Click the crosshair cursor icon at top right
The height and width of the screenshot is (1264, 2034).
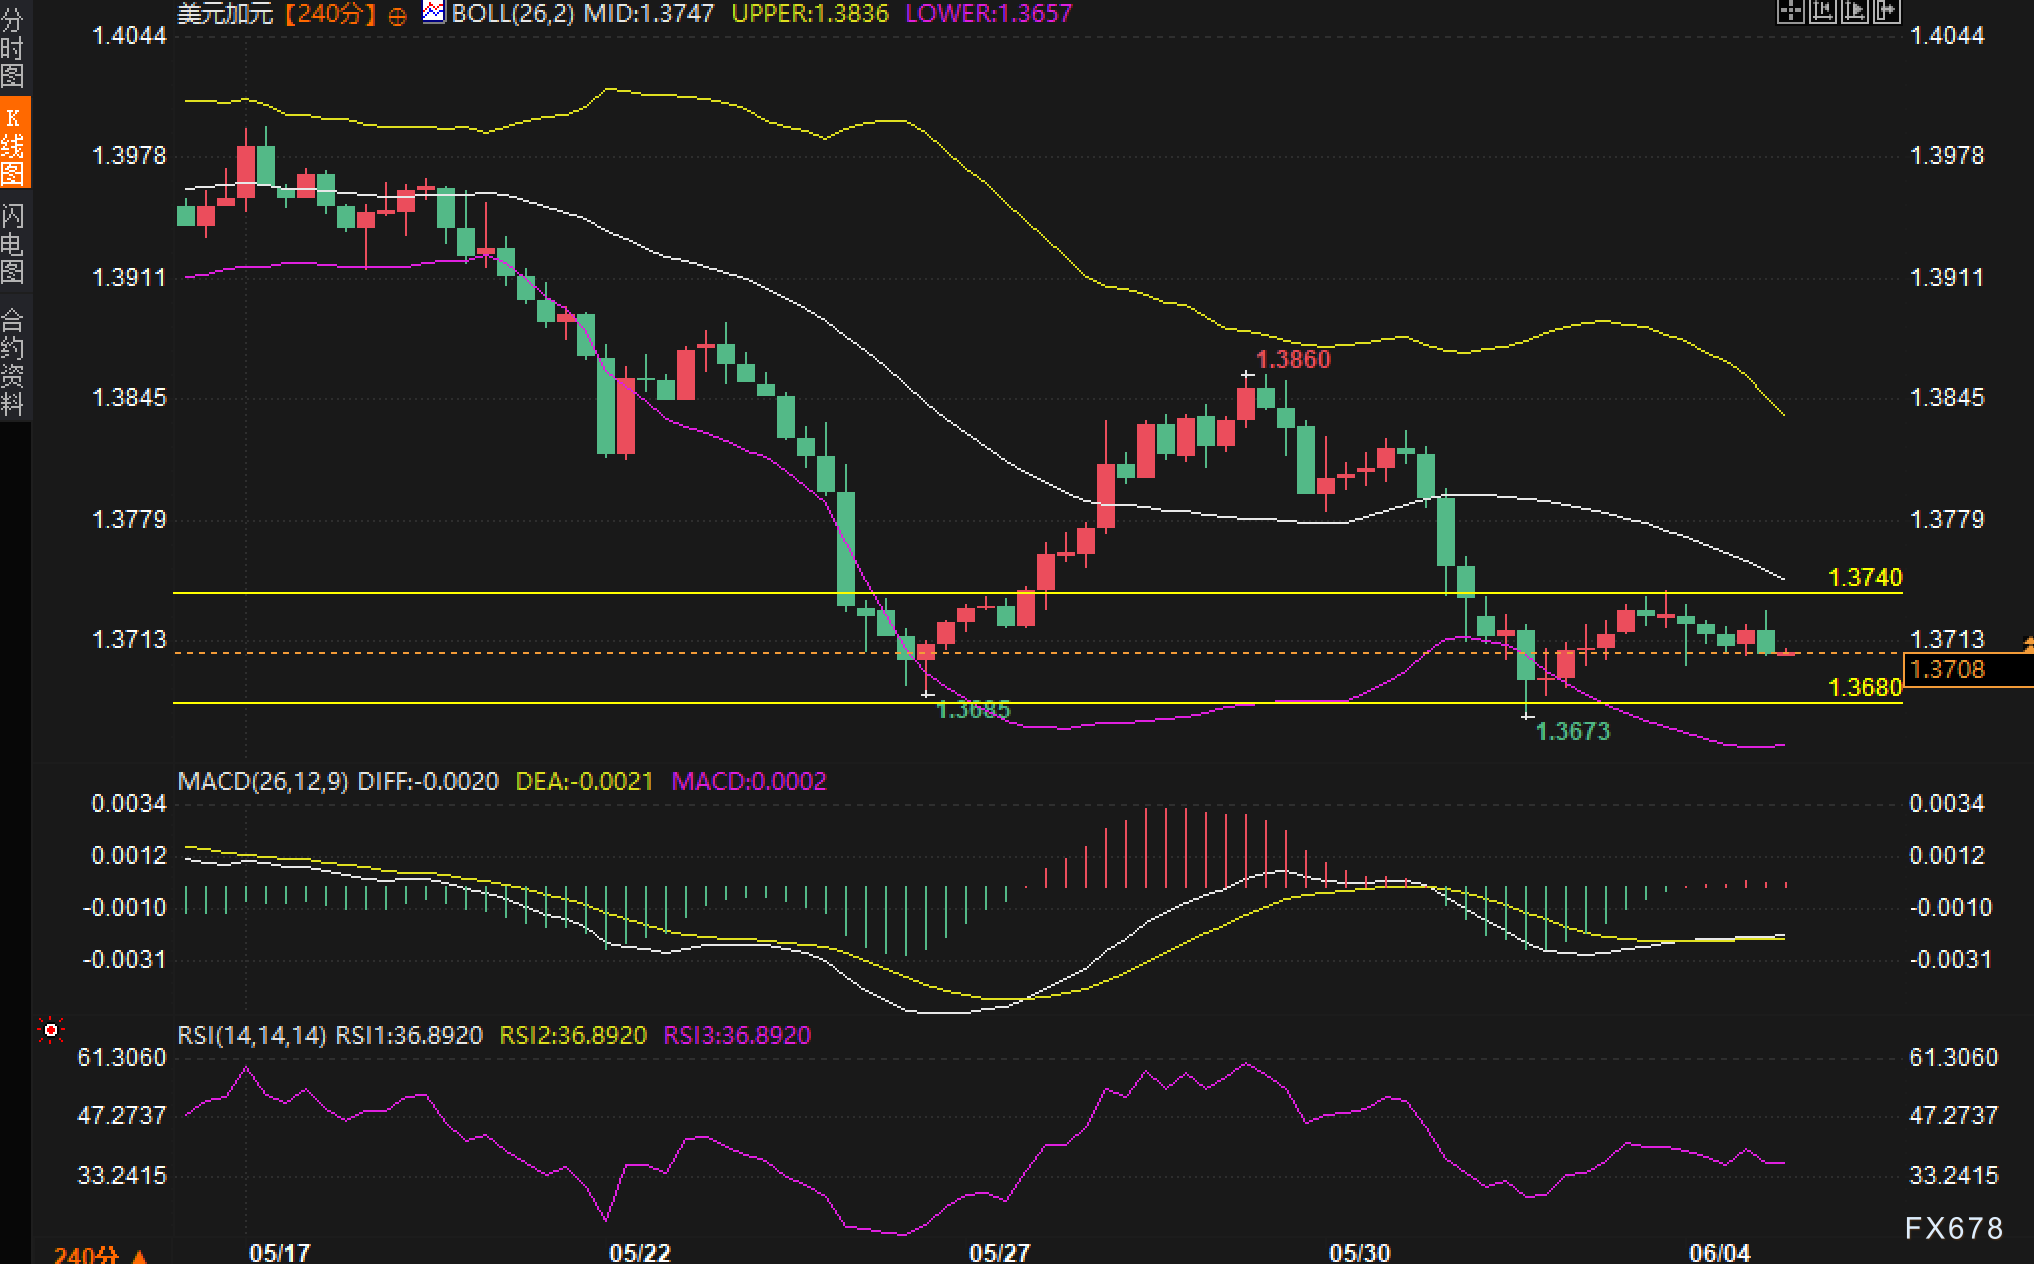coord(1790,11)
